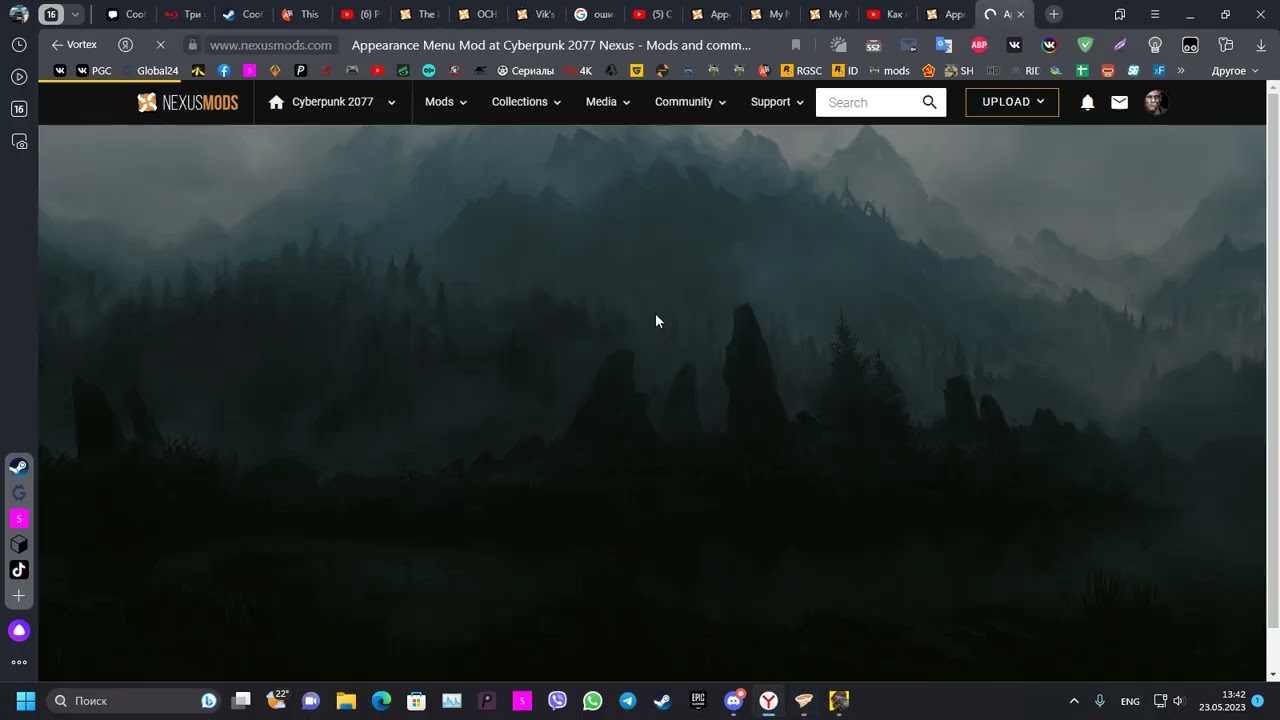
Task: Open the lightbulb extension icon
Action: [x=1155, y=45]
